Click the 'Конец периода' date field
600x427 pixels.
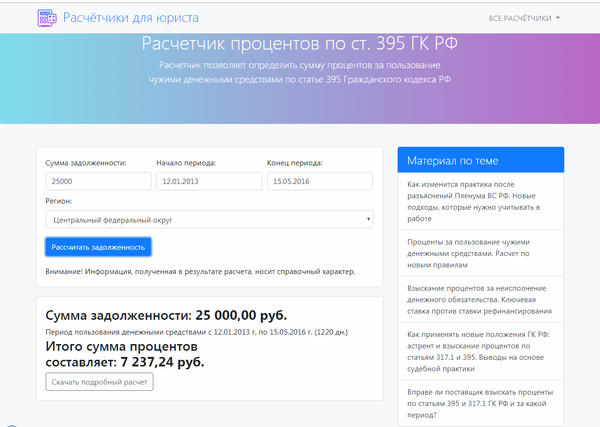(x=318, y=181)
